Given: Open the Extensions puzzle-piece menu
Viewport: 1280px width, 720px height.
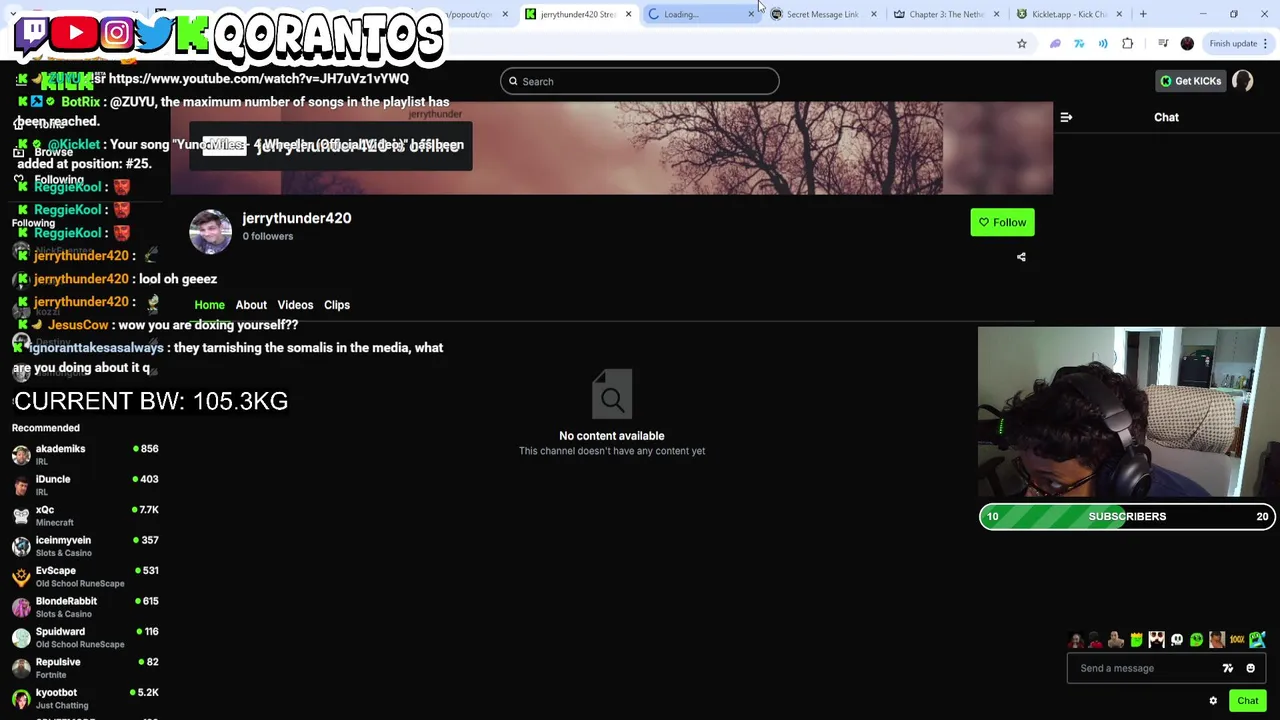Looking at the screenshot, I should [1127, 43].
